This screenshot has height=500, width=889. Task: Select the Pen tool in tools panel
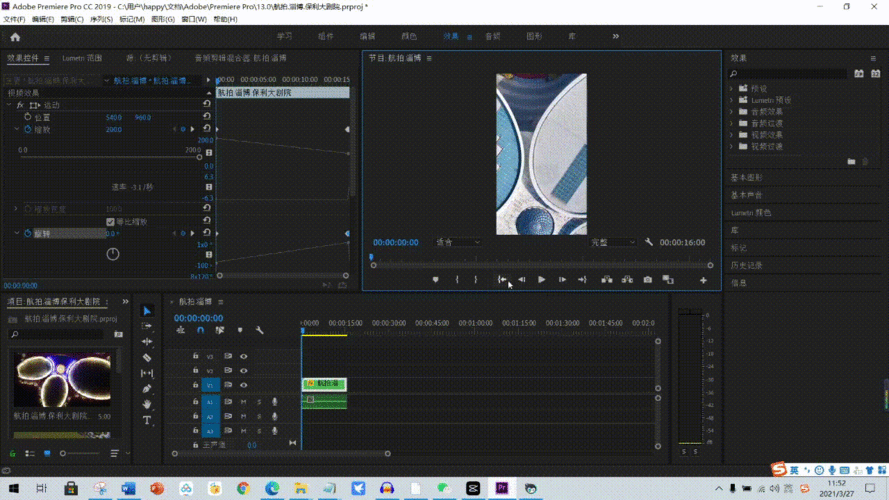click(x=147, y=389)
